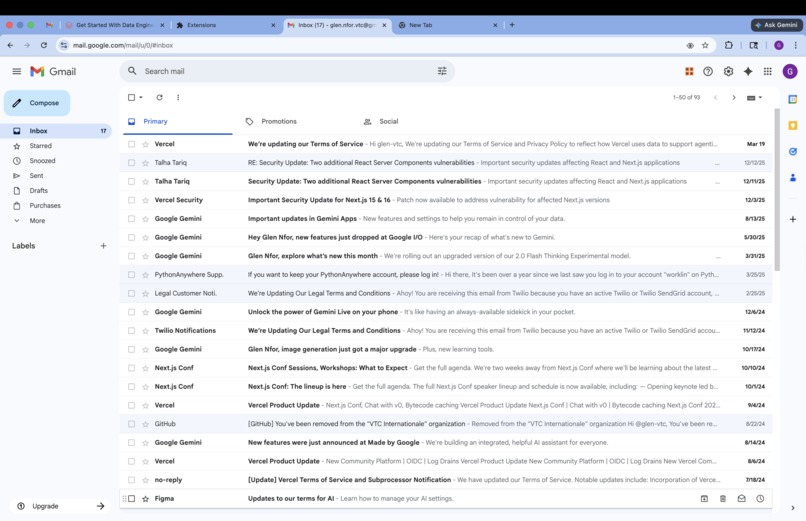Archive the Figma email
This screenshot has width=806, height=521.
(704, 498)
